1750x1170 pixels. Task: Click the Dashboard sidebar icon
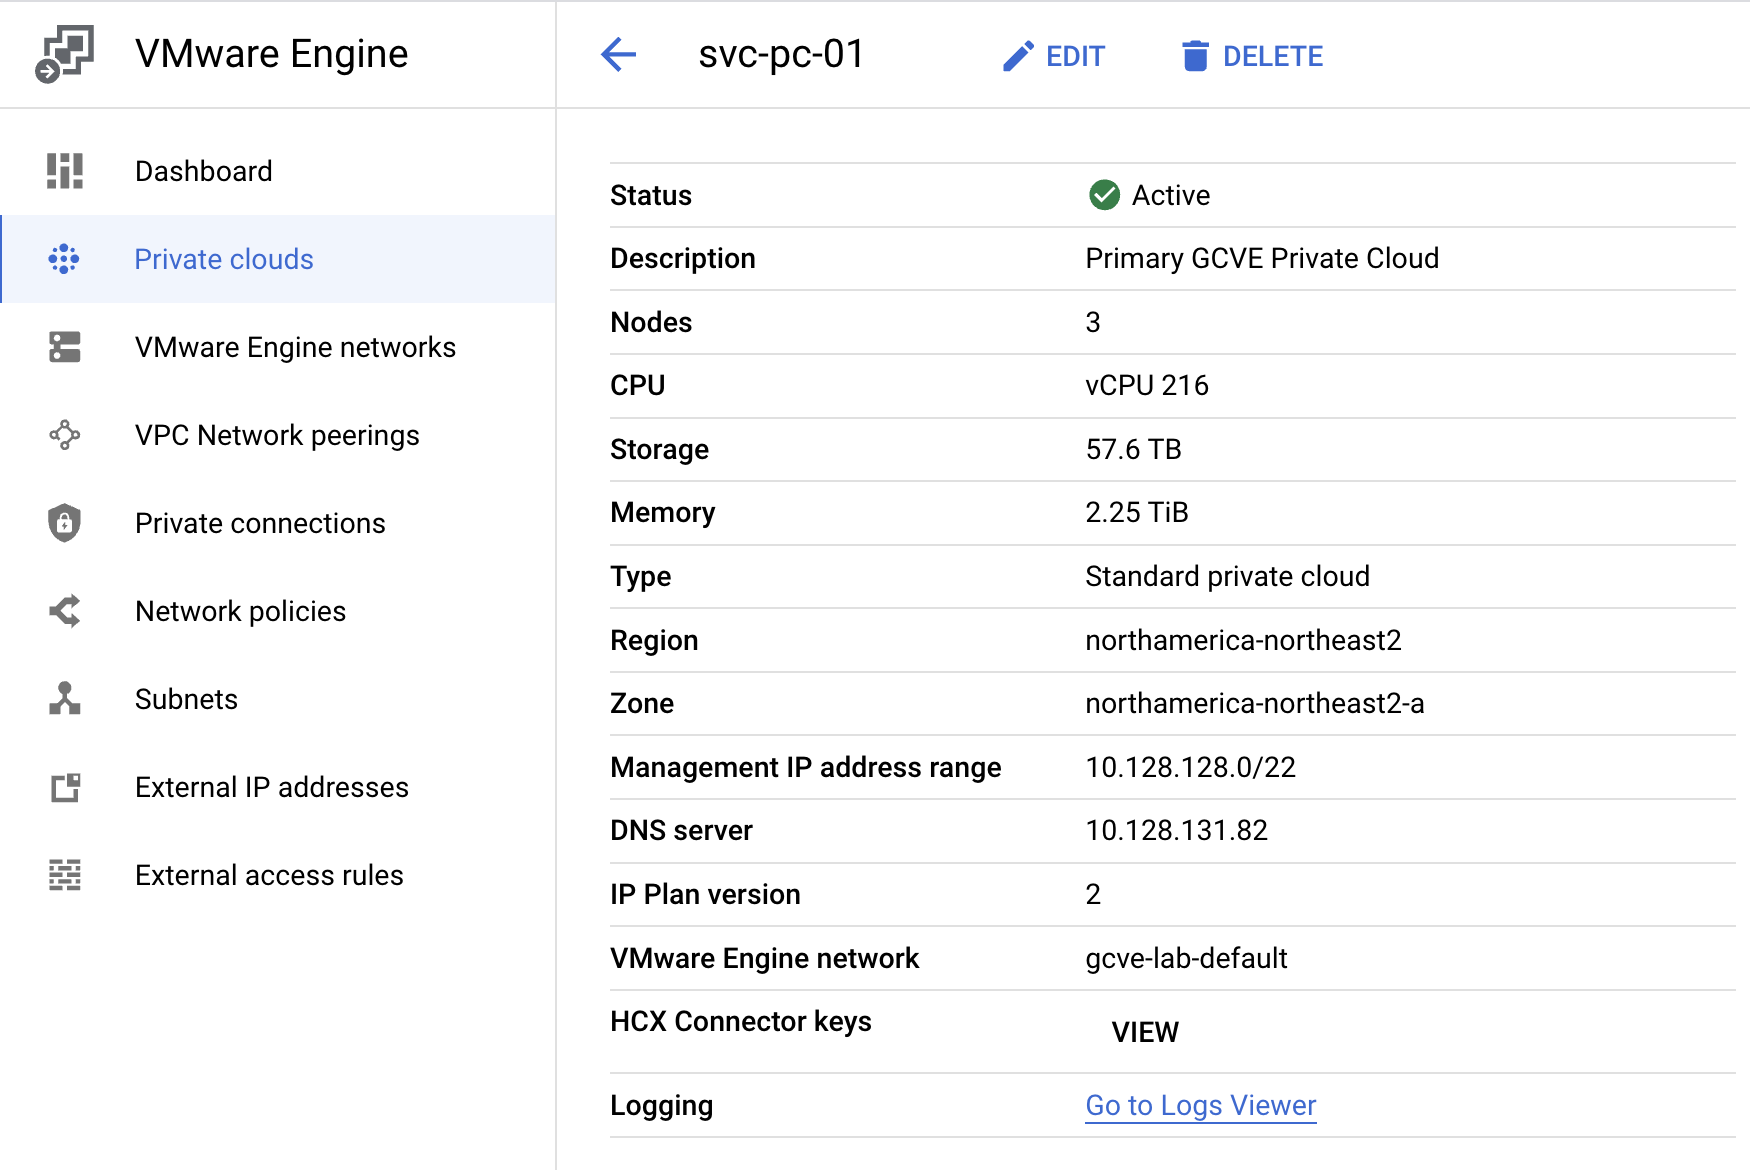pyautogui.click(x=65, y=171)
